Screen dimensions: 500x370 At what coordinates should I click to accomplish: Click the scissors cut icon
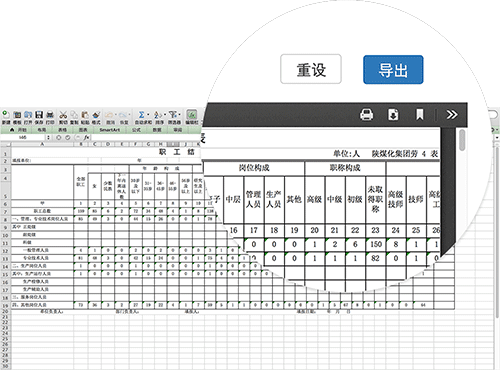(x=63, y=115)
